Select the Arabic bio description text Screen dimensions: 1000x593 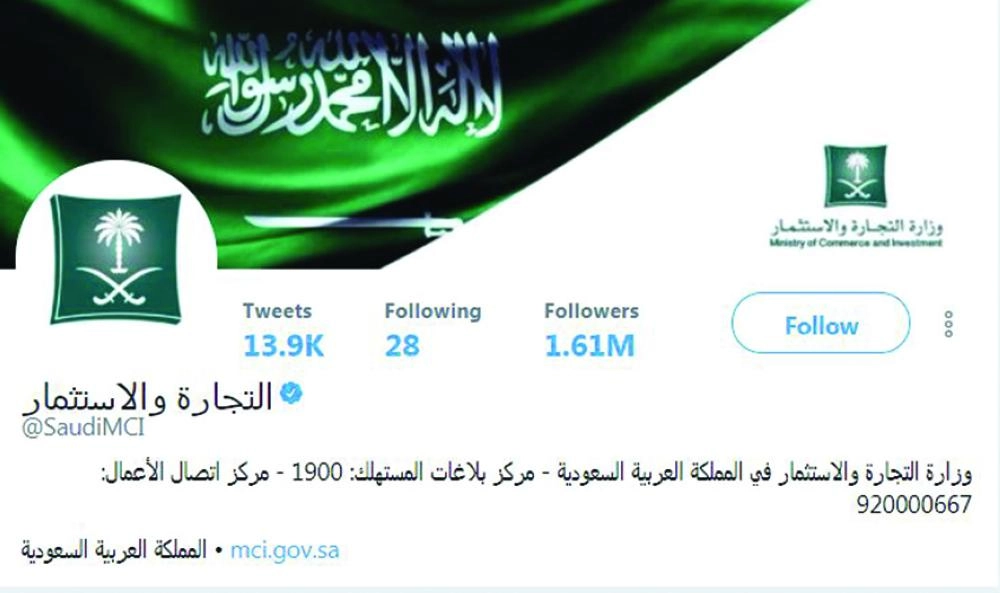[536, 488]
